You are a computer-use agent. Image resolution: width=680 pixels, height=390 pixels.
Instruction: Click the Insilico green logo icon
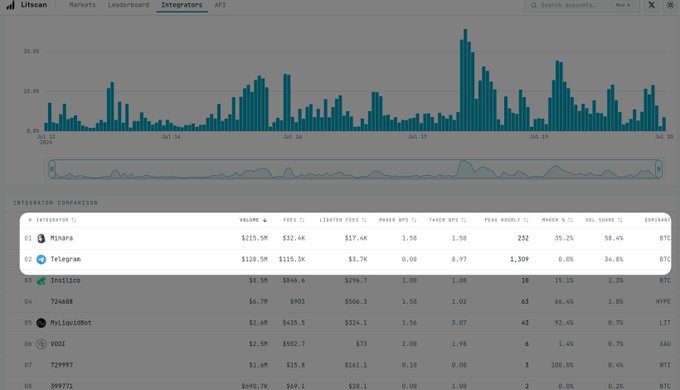point(41,281)
